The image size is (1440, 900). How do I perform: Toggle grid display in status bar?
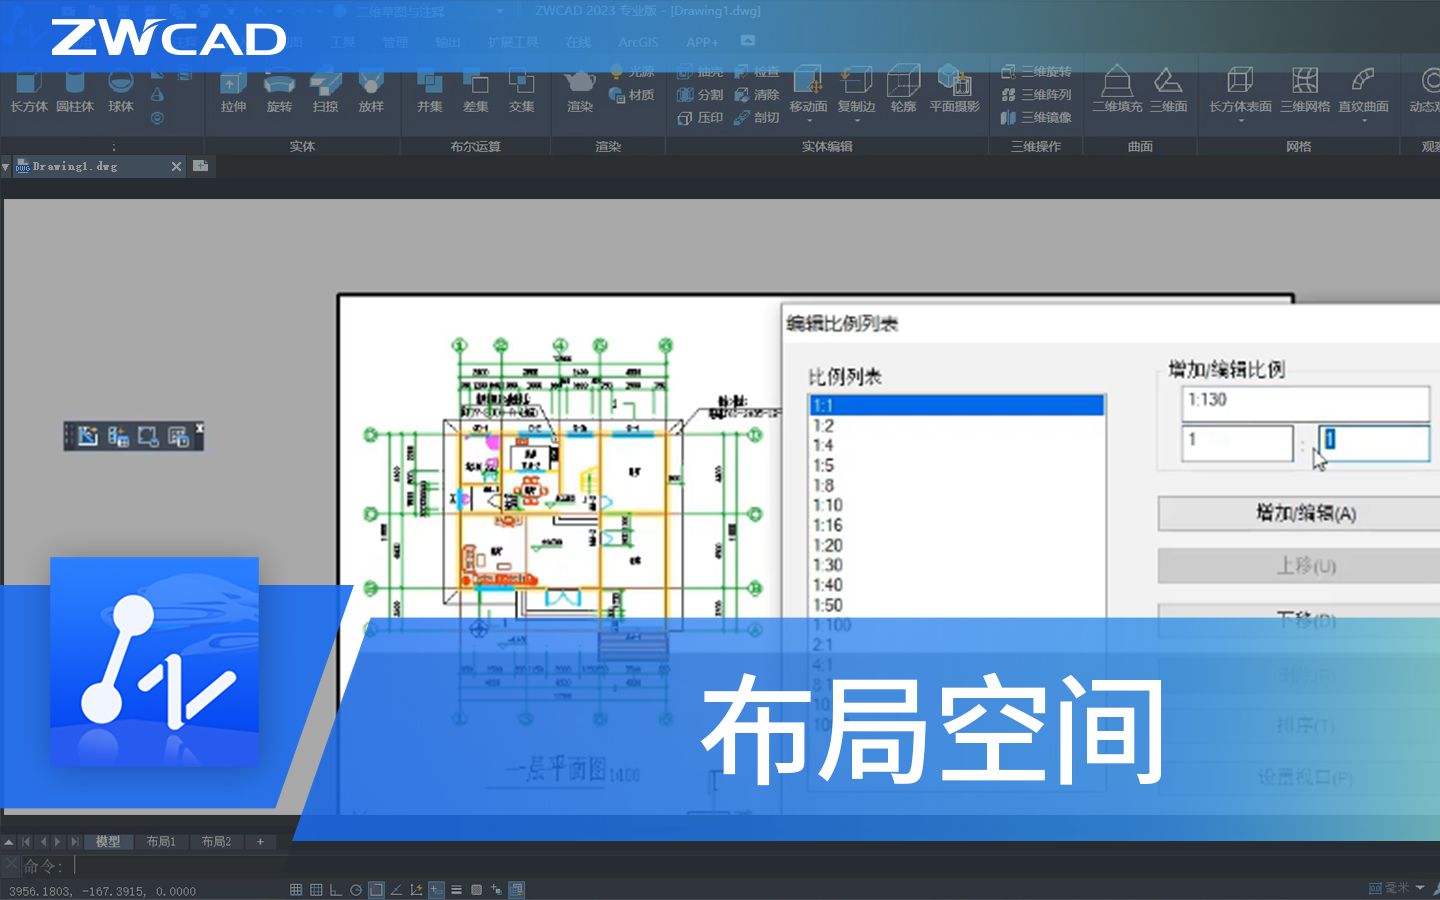point(316,889)
